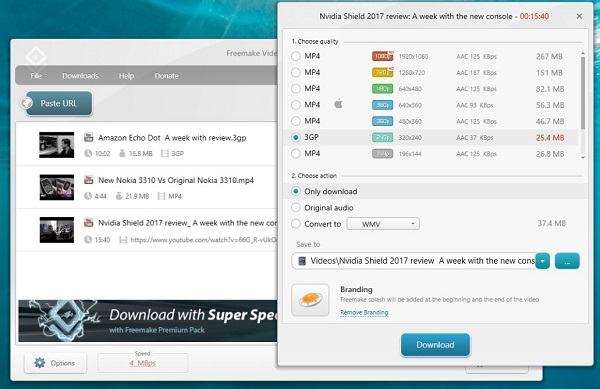
Task: Click the yellow 720p HD quality badge
Action: point(383,72)
